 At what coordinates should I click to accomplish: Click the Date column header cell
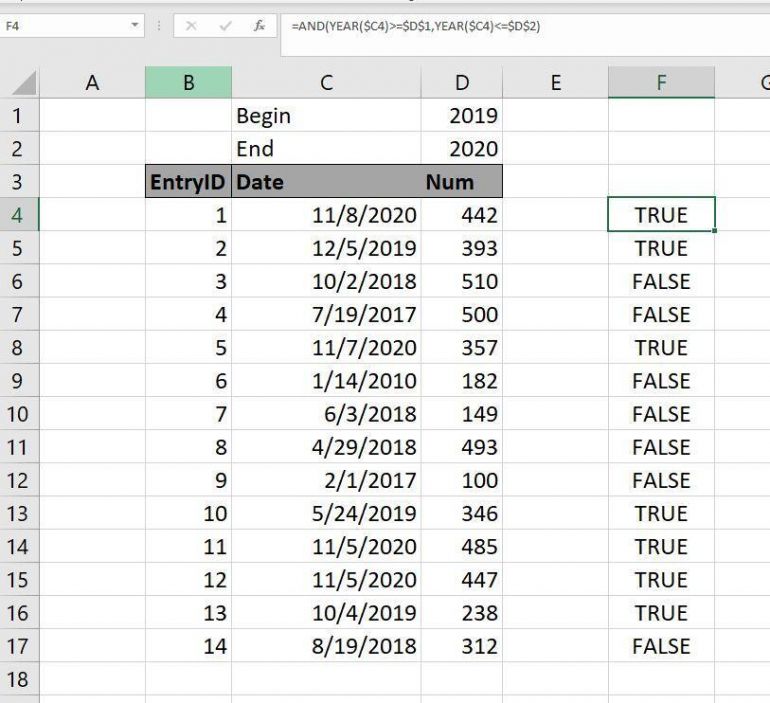click(326, 182)
